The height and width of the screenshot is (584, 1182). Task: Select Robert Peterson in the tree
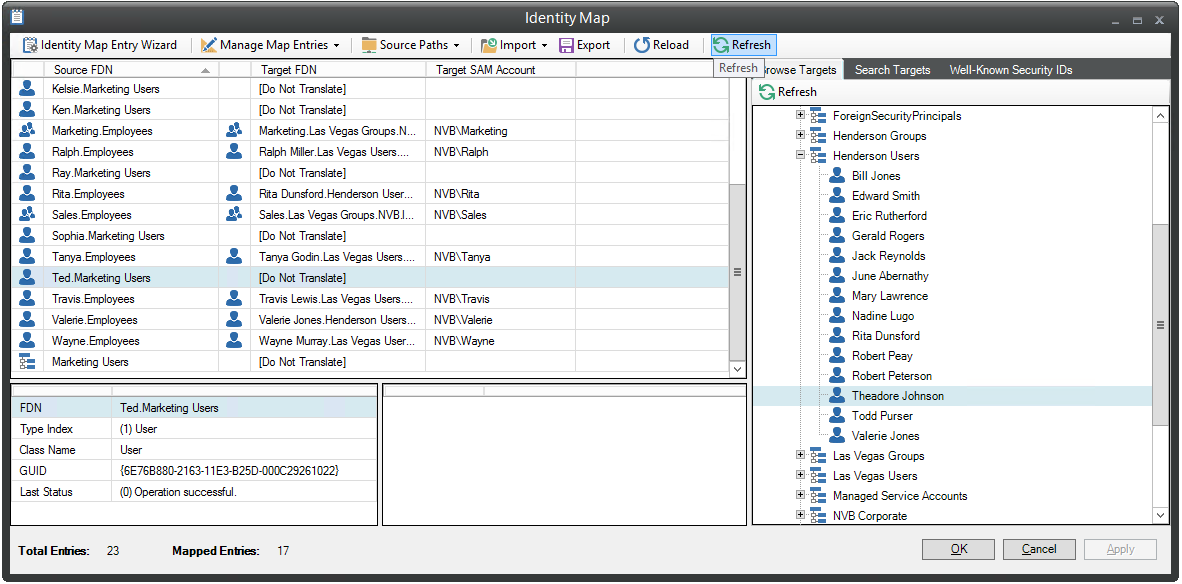pyautogui.click(x=892, y=375)
